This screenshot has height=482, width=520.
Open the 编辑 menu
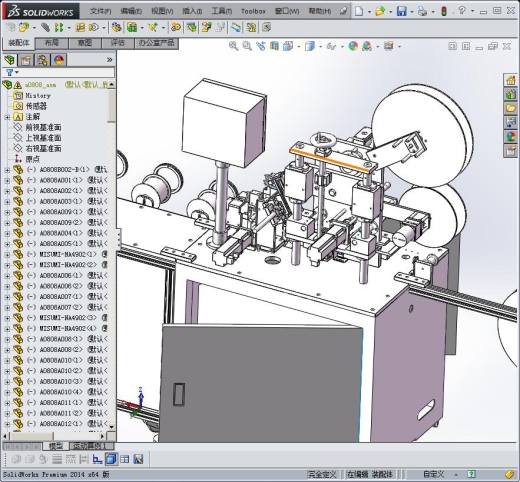click(x=131, y=11)
